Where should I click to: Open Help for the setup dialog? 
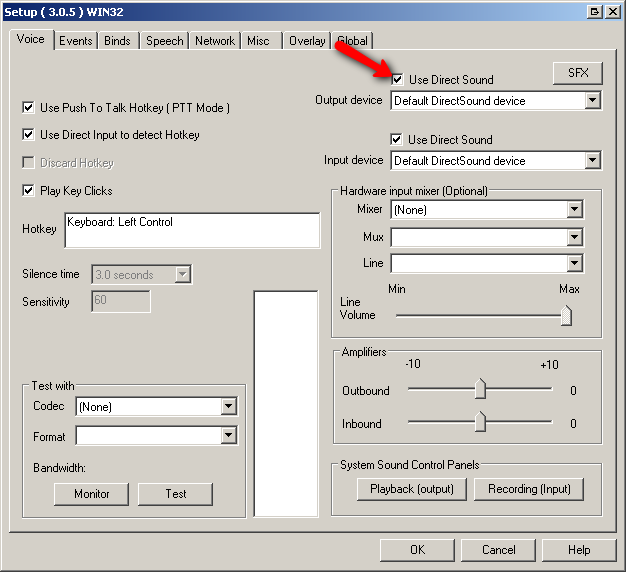[579, 550]
